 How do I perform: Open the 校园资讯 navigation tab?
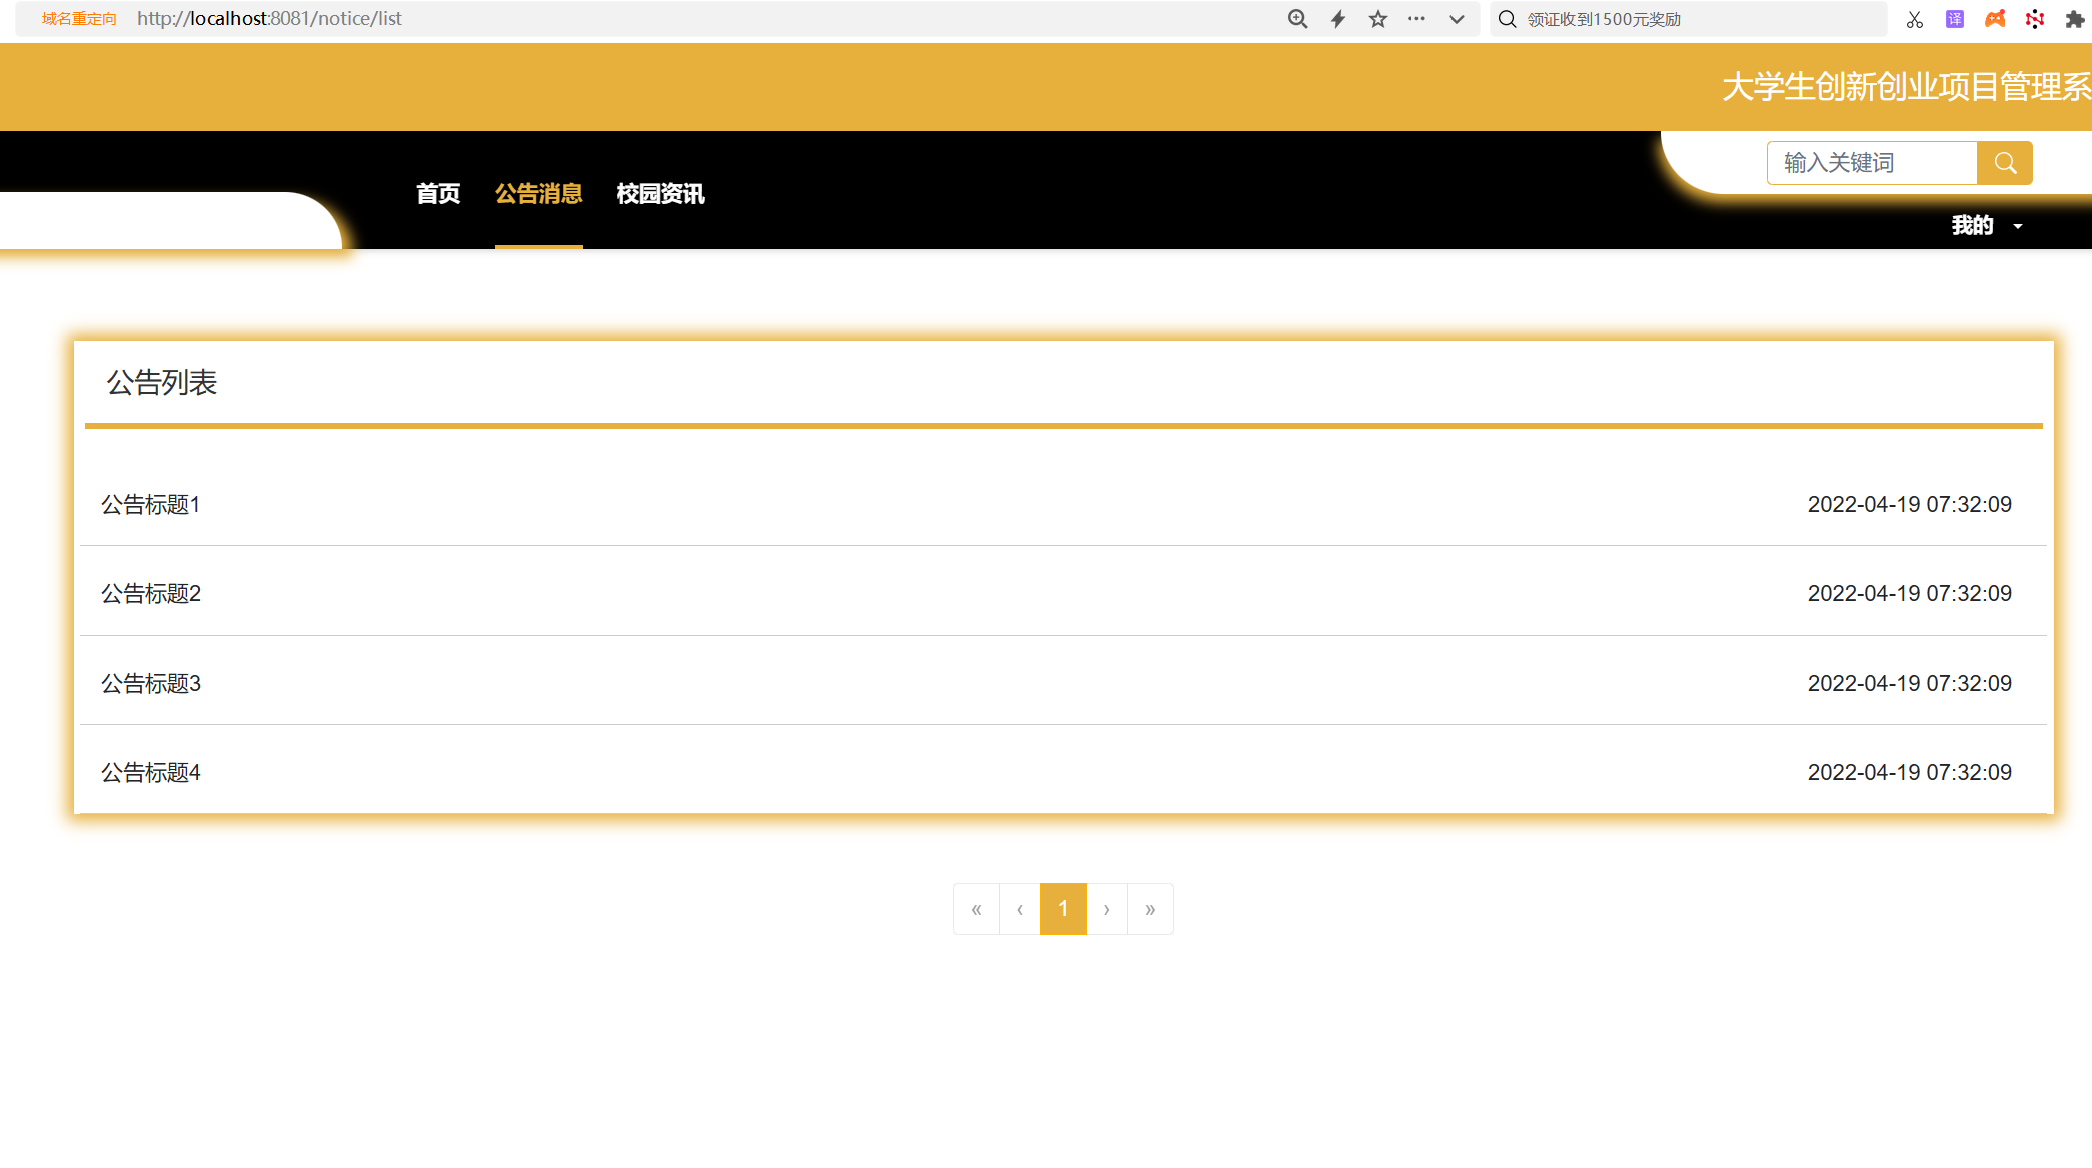(661, 194)
